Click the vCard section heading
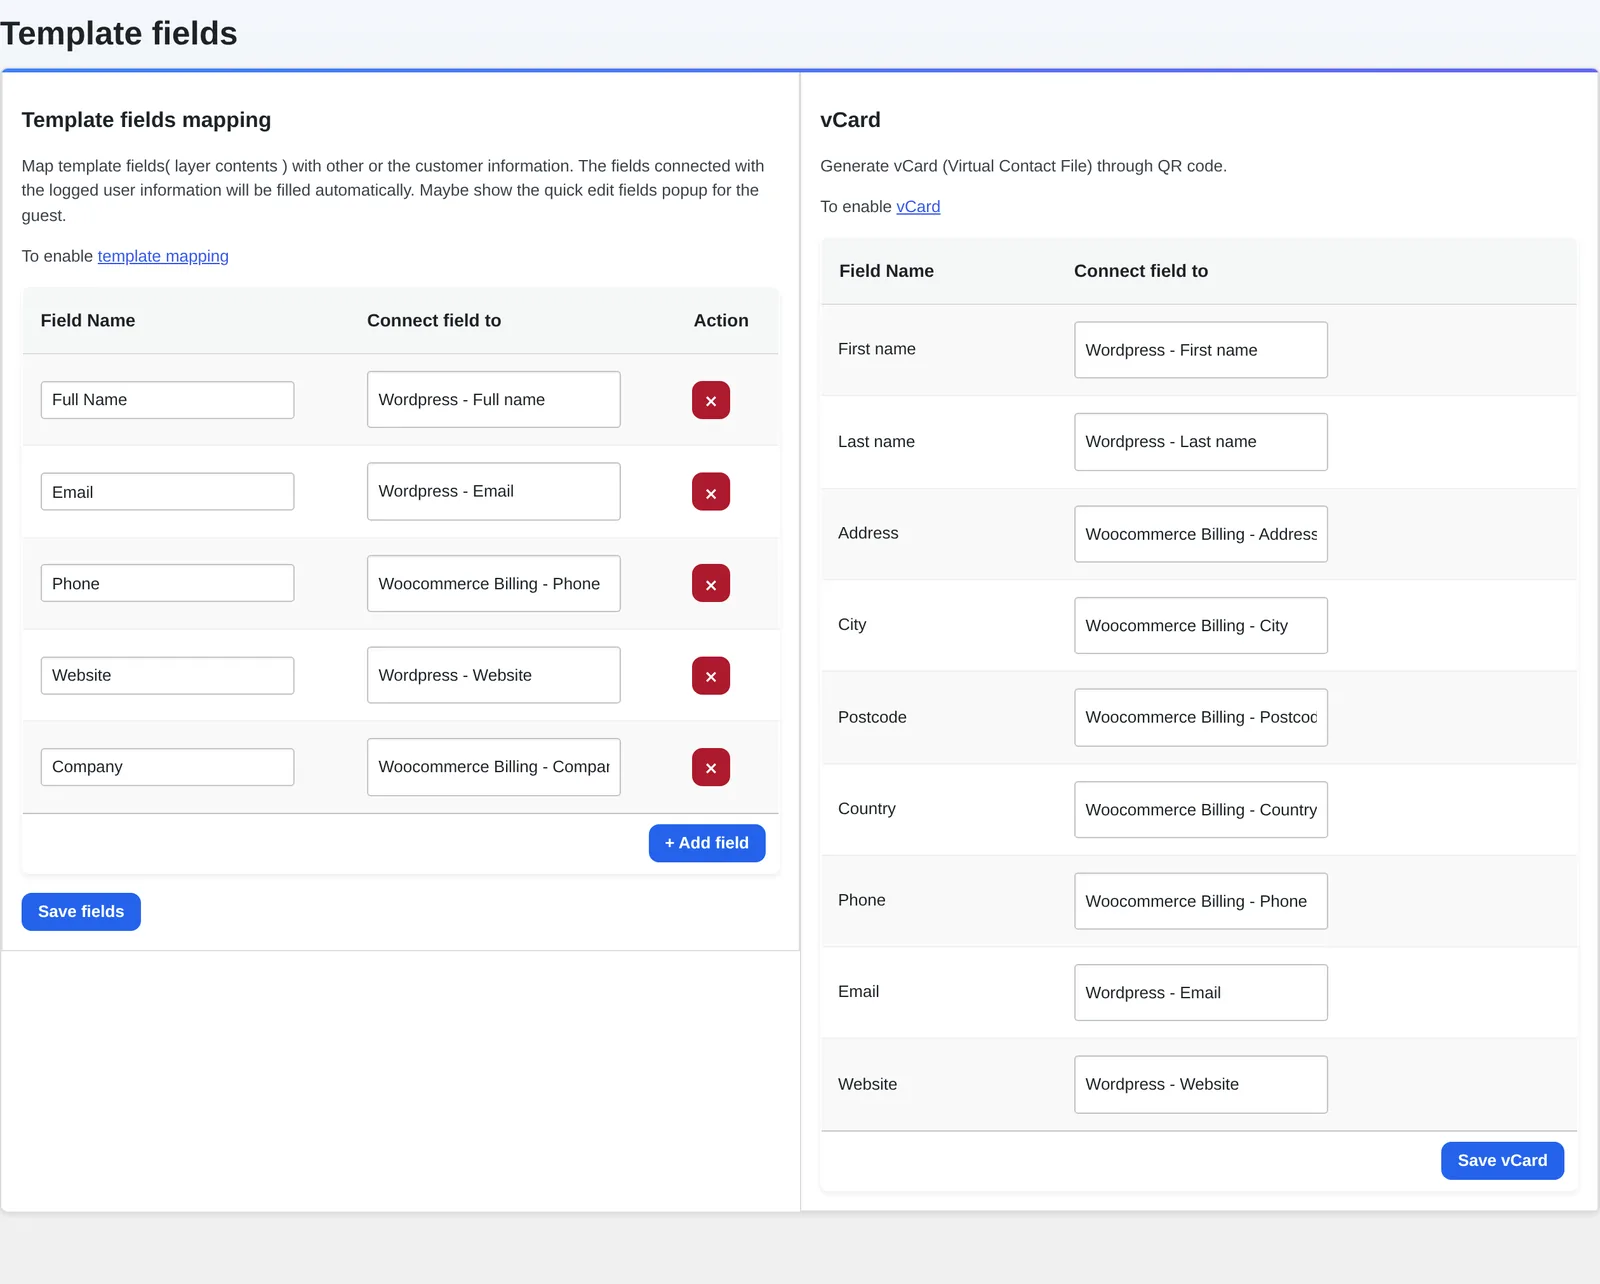The height and width of the screenshot is (1284, 1600). [850, 120]
